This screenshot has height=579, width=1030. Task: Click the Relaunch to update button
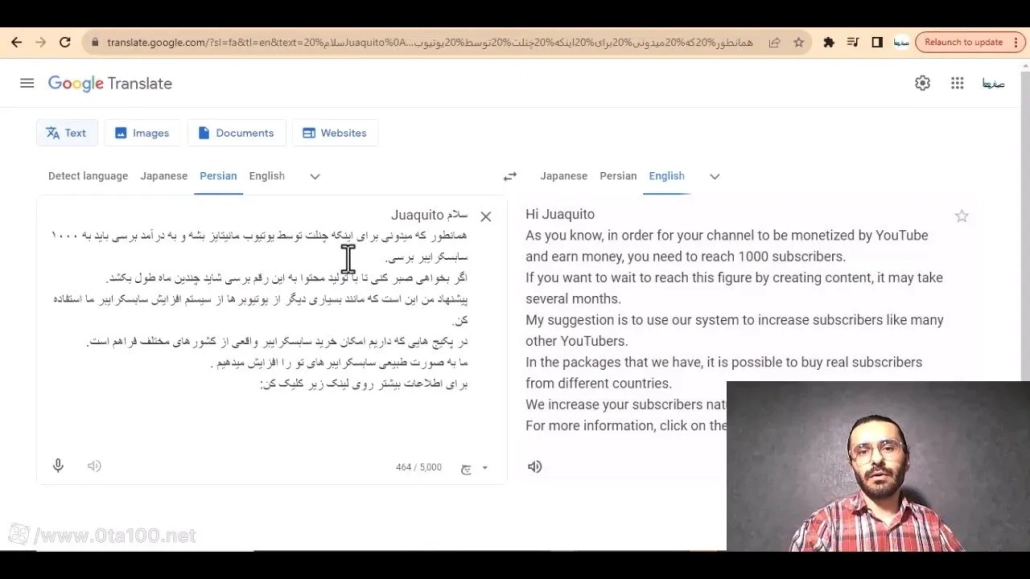coord(962,42)
